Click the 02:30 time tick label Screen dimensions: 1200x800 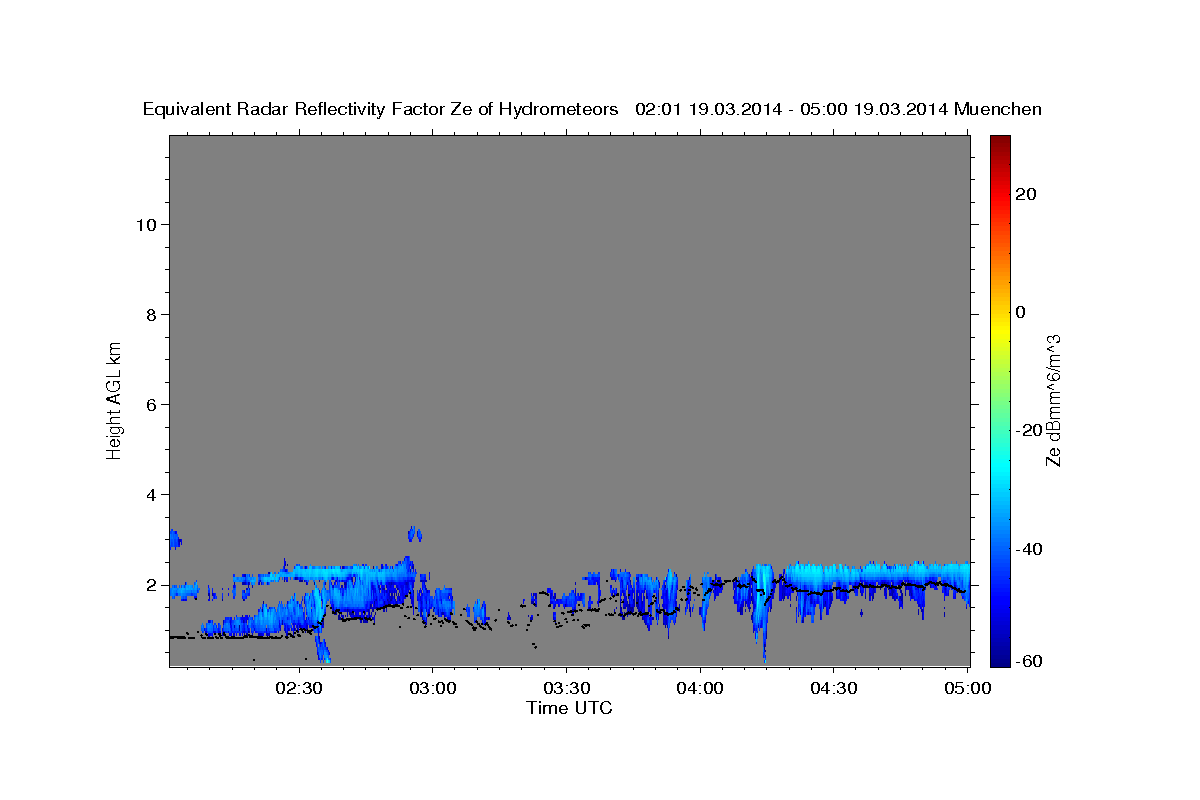[299, 688]
